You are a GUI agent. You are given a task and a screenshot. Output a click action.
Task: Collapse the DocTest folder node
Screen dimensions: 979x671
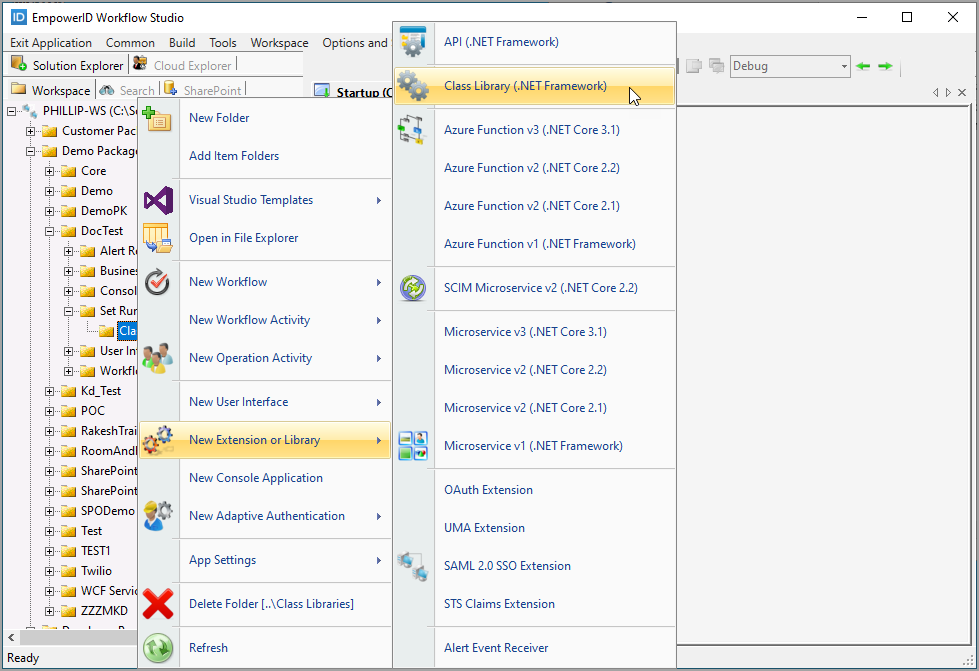pos(50,231)
